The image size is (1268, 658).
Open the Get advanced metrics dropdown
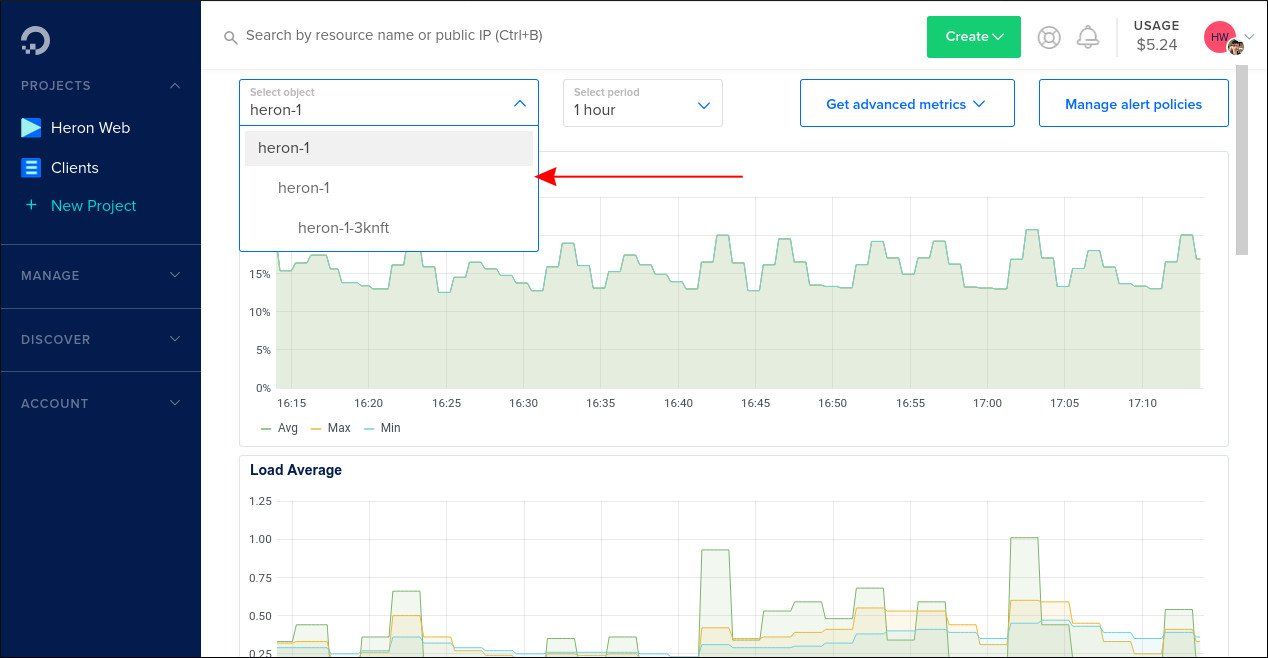click(906, 103)
